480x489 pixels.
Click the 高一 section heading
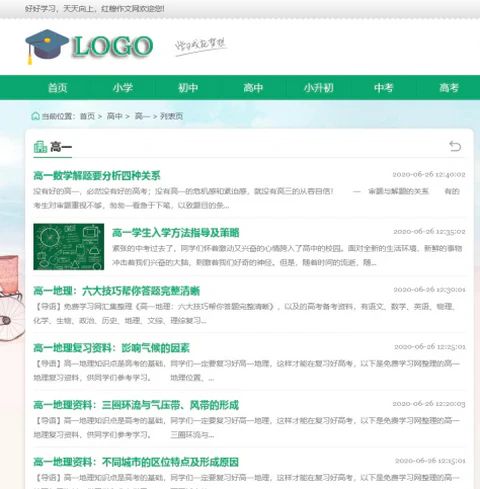coord(61,147)
